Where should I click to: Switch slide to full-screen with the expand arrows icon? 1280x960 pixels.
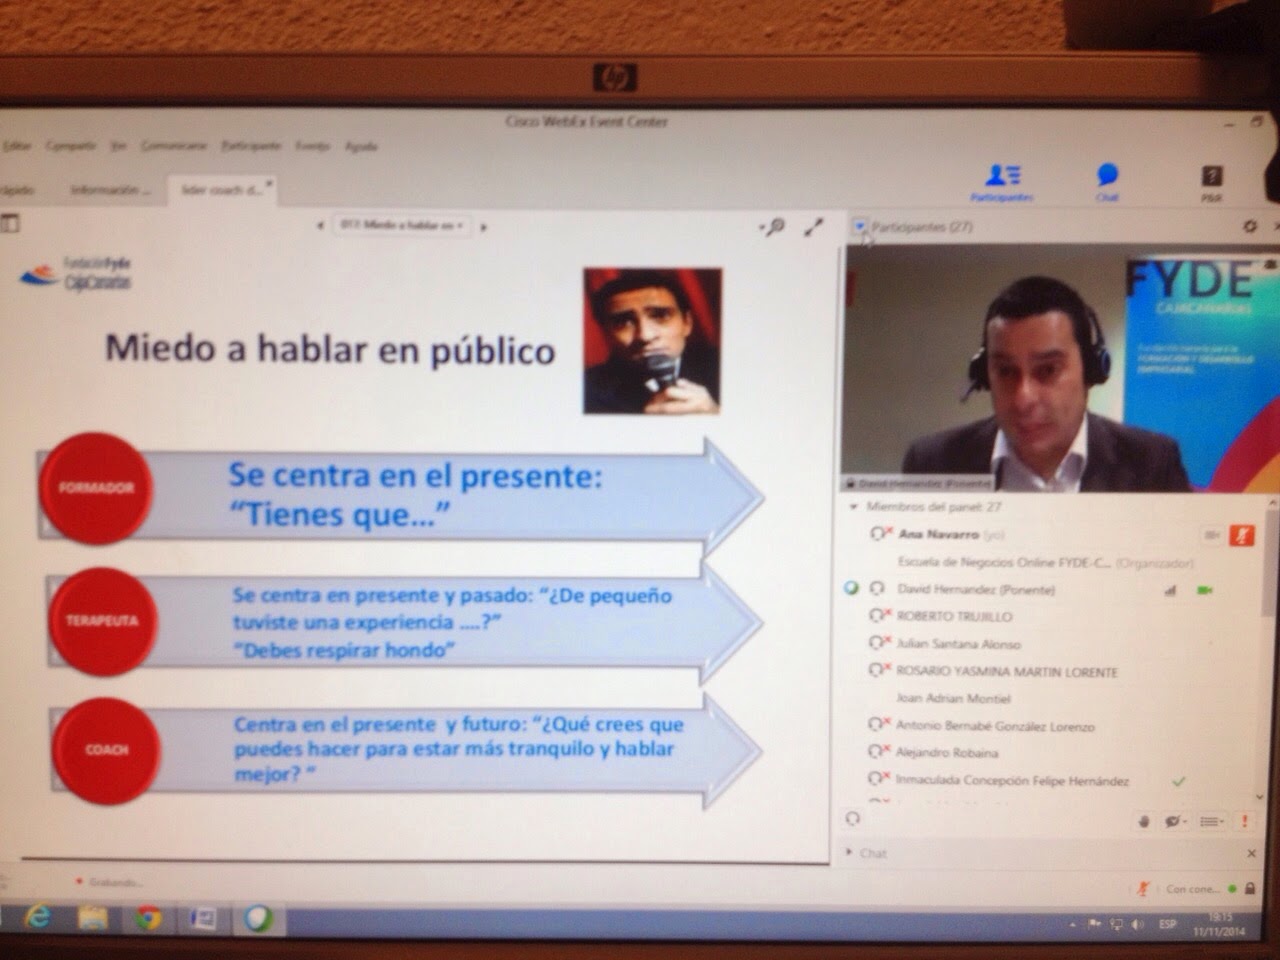click(814, 227)
